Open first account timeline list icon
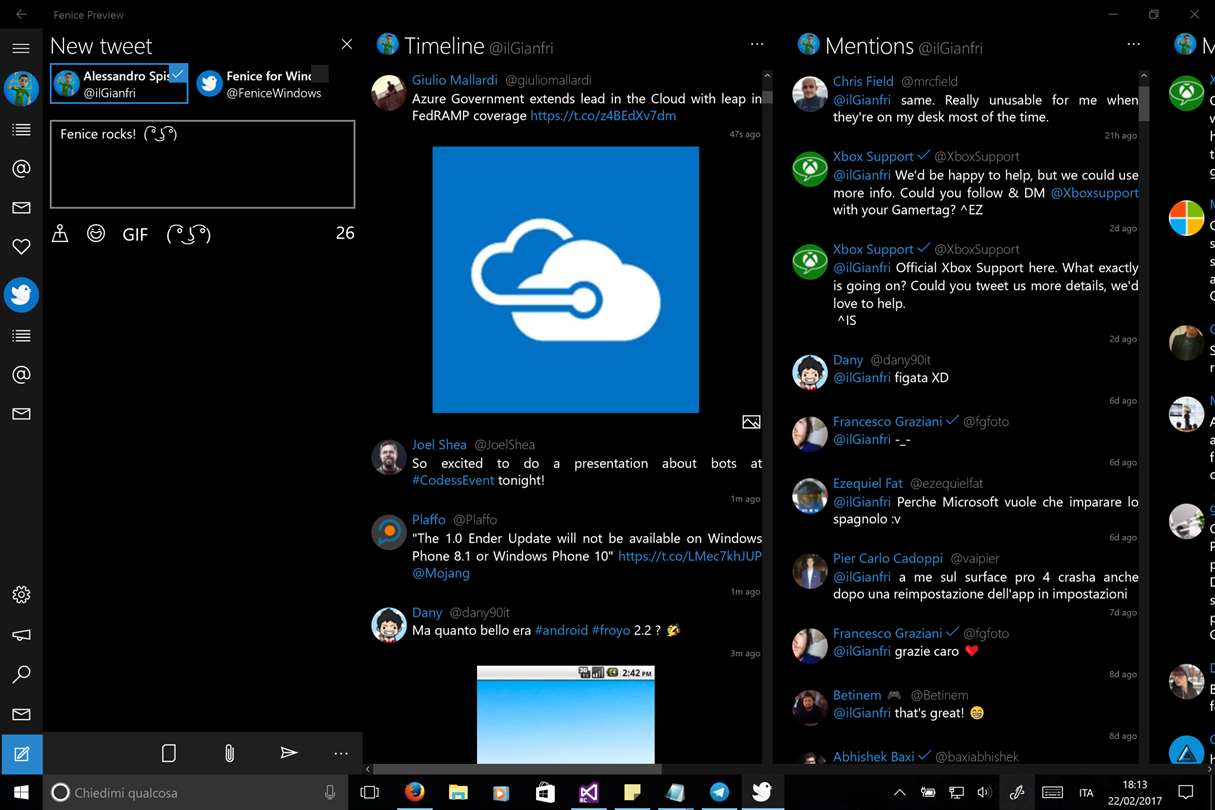 click(21, 129)
